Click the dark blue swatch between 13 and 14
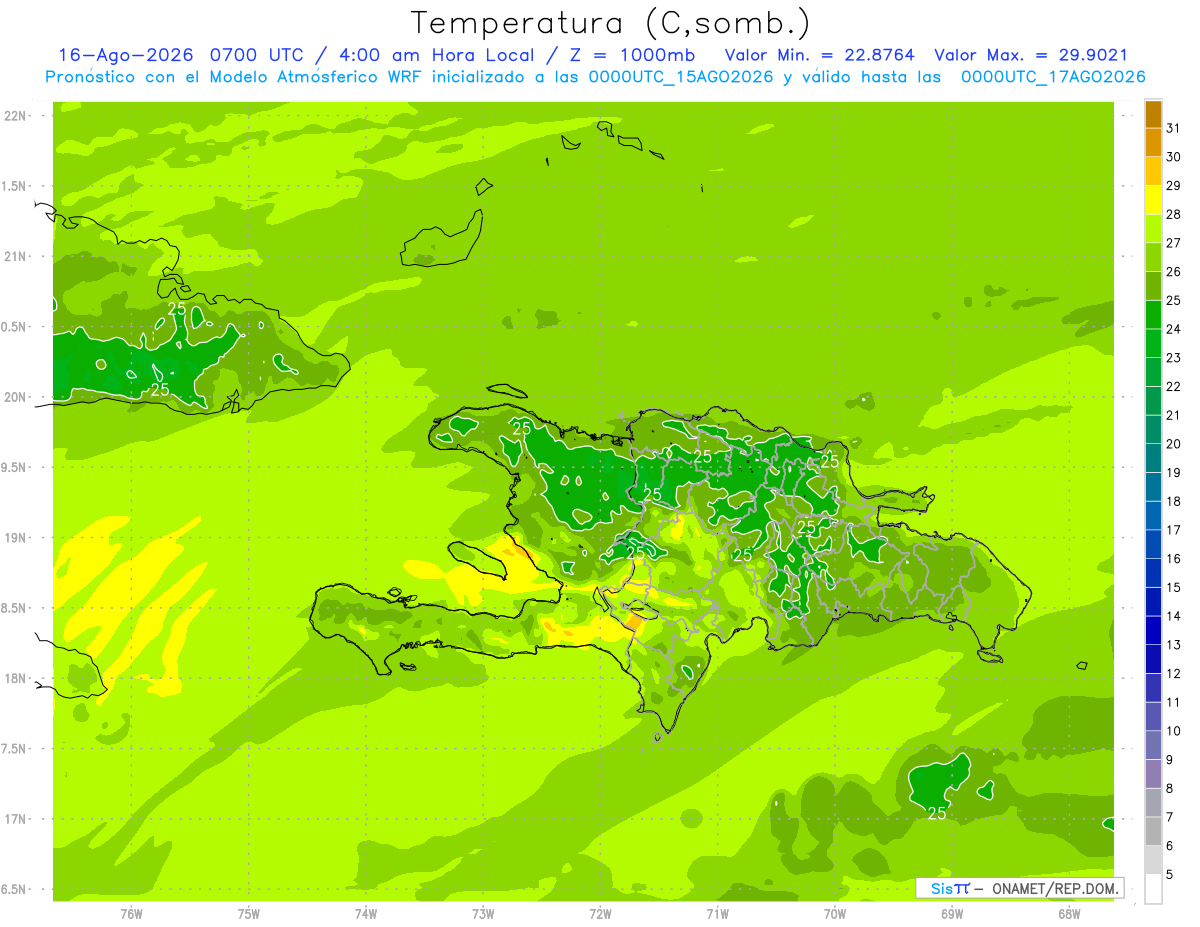The width and height of the screenshot is (1200, 927). (1153, 631)
